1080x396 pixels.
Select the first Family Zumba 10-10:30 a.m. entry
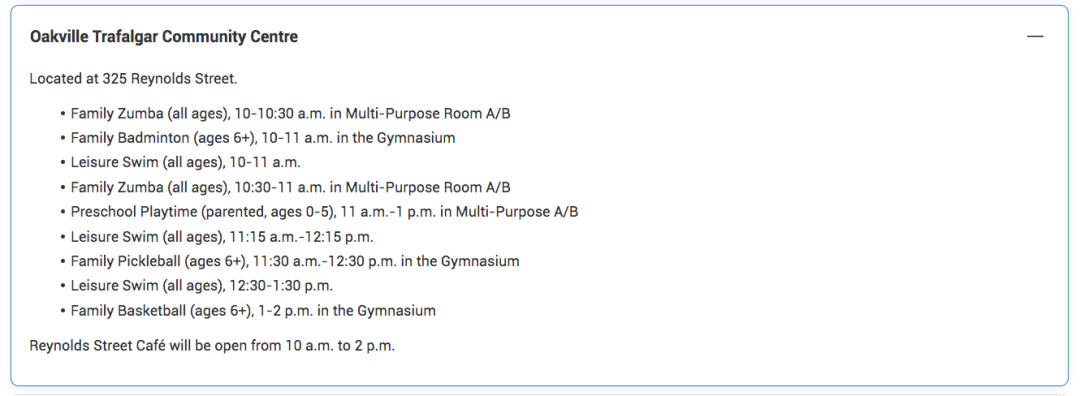tap(291, 113)
